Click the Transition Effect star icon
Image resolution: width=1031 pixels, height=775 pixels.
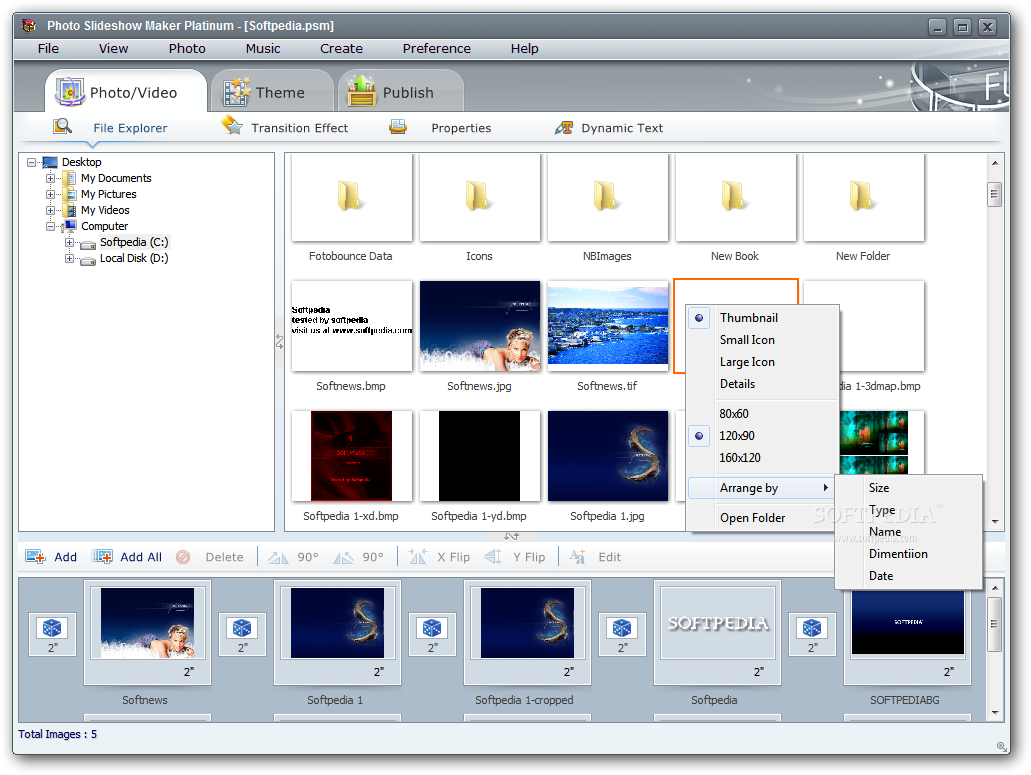(231, 125)
